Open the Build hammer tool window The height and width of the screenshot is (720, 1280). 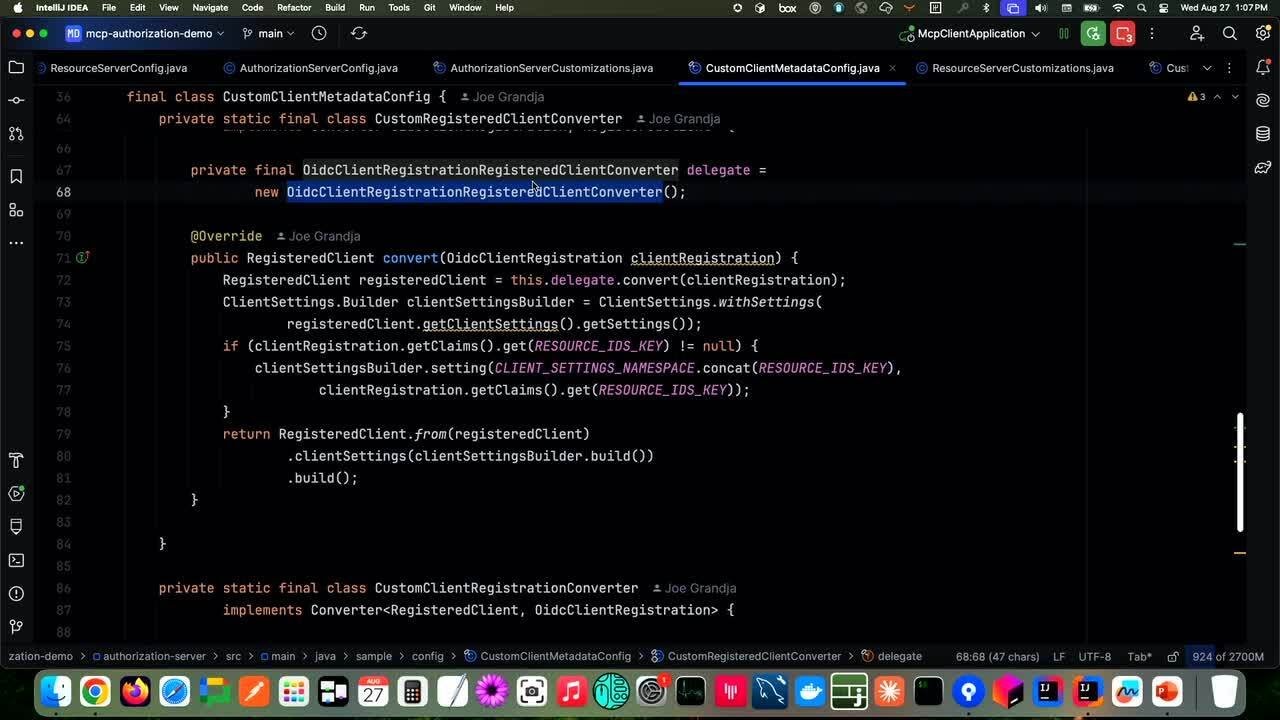(16, 460)
